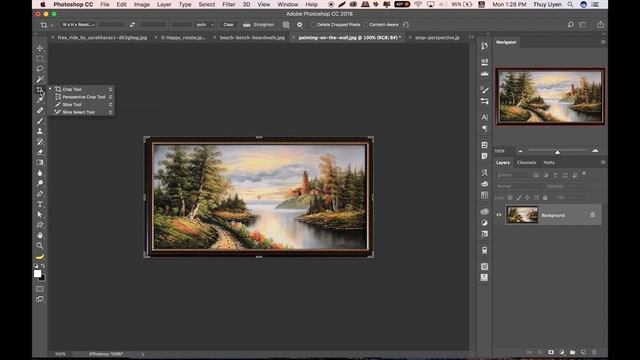Image resolution: width=640 pixels, height=360 pixels.
Task: Select the Dodge tool
Action: click(40, 183)
